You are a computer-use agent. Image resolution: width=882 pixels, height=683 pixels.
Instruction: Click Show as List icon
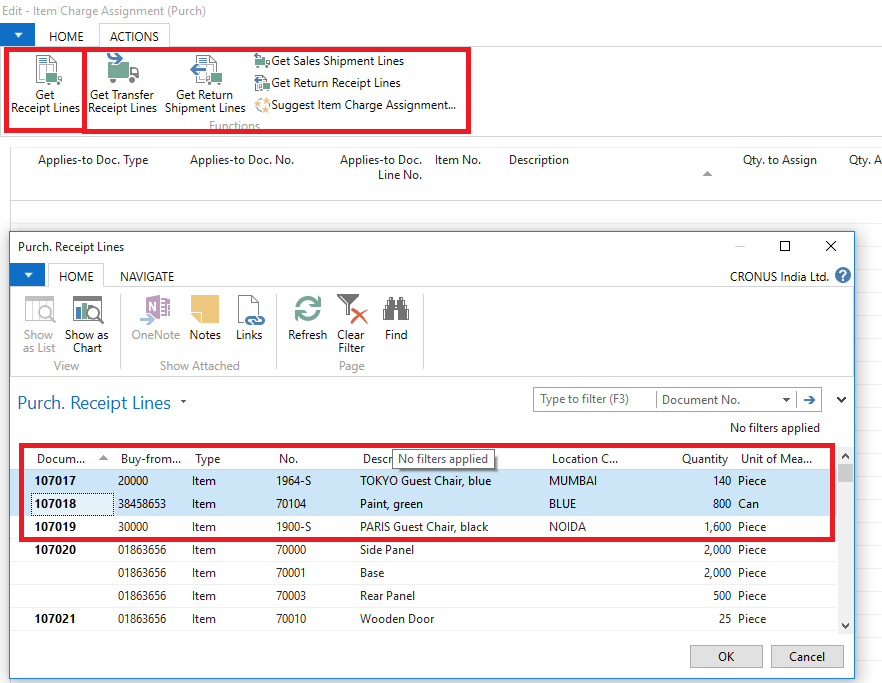coord(39,309)
